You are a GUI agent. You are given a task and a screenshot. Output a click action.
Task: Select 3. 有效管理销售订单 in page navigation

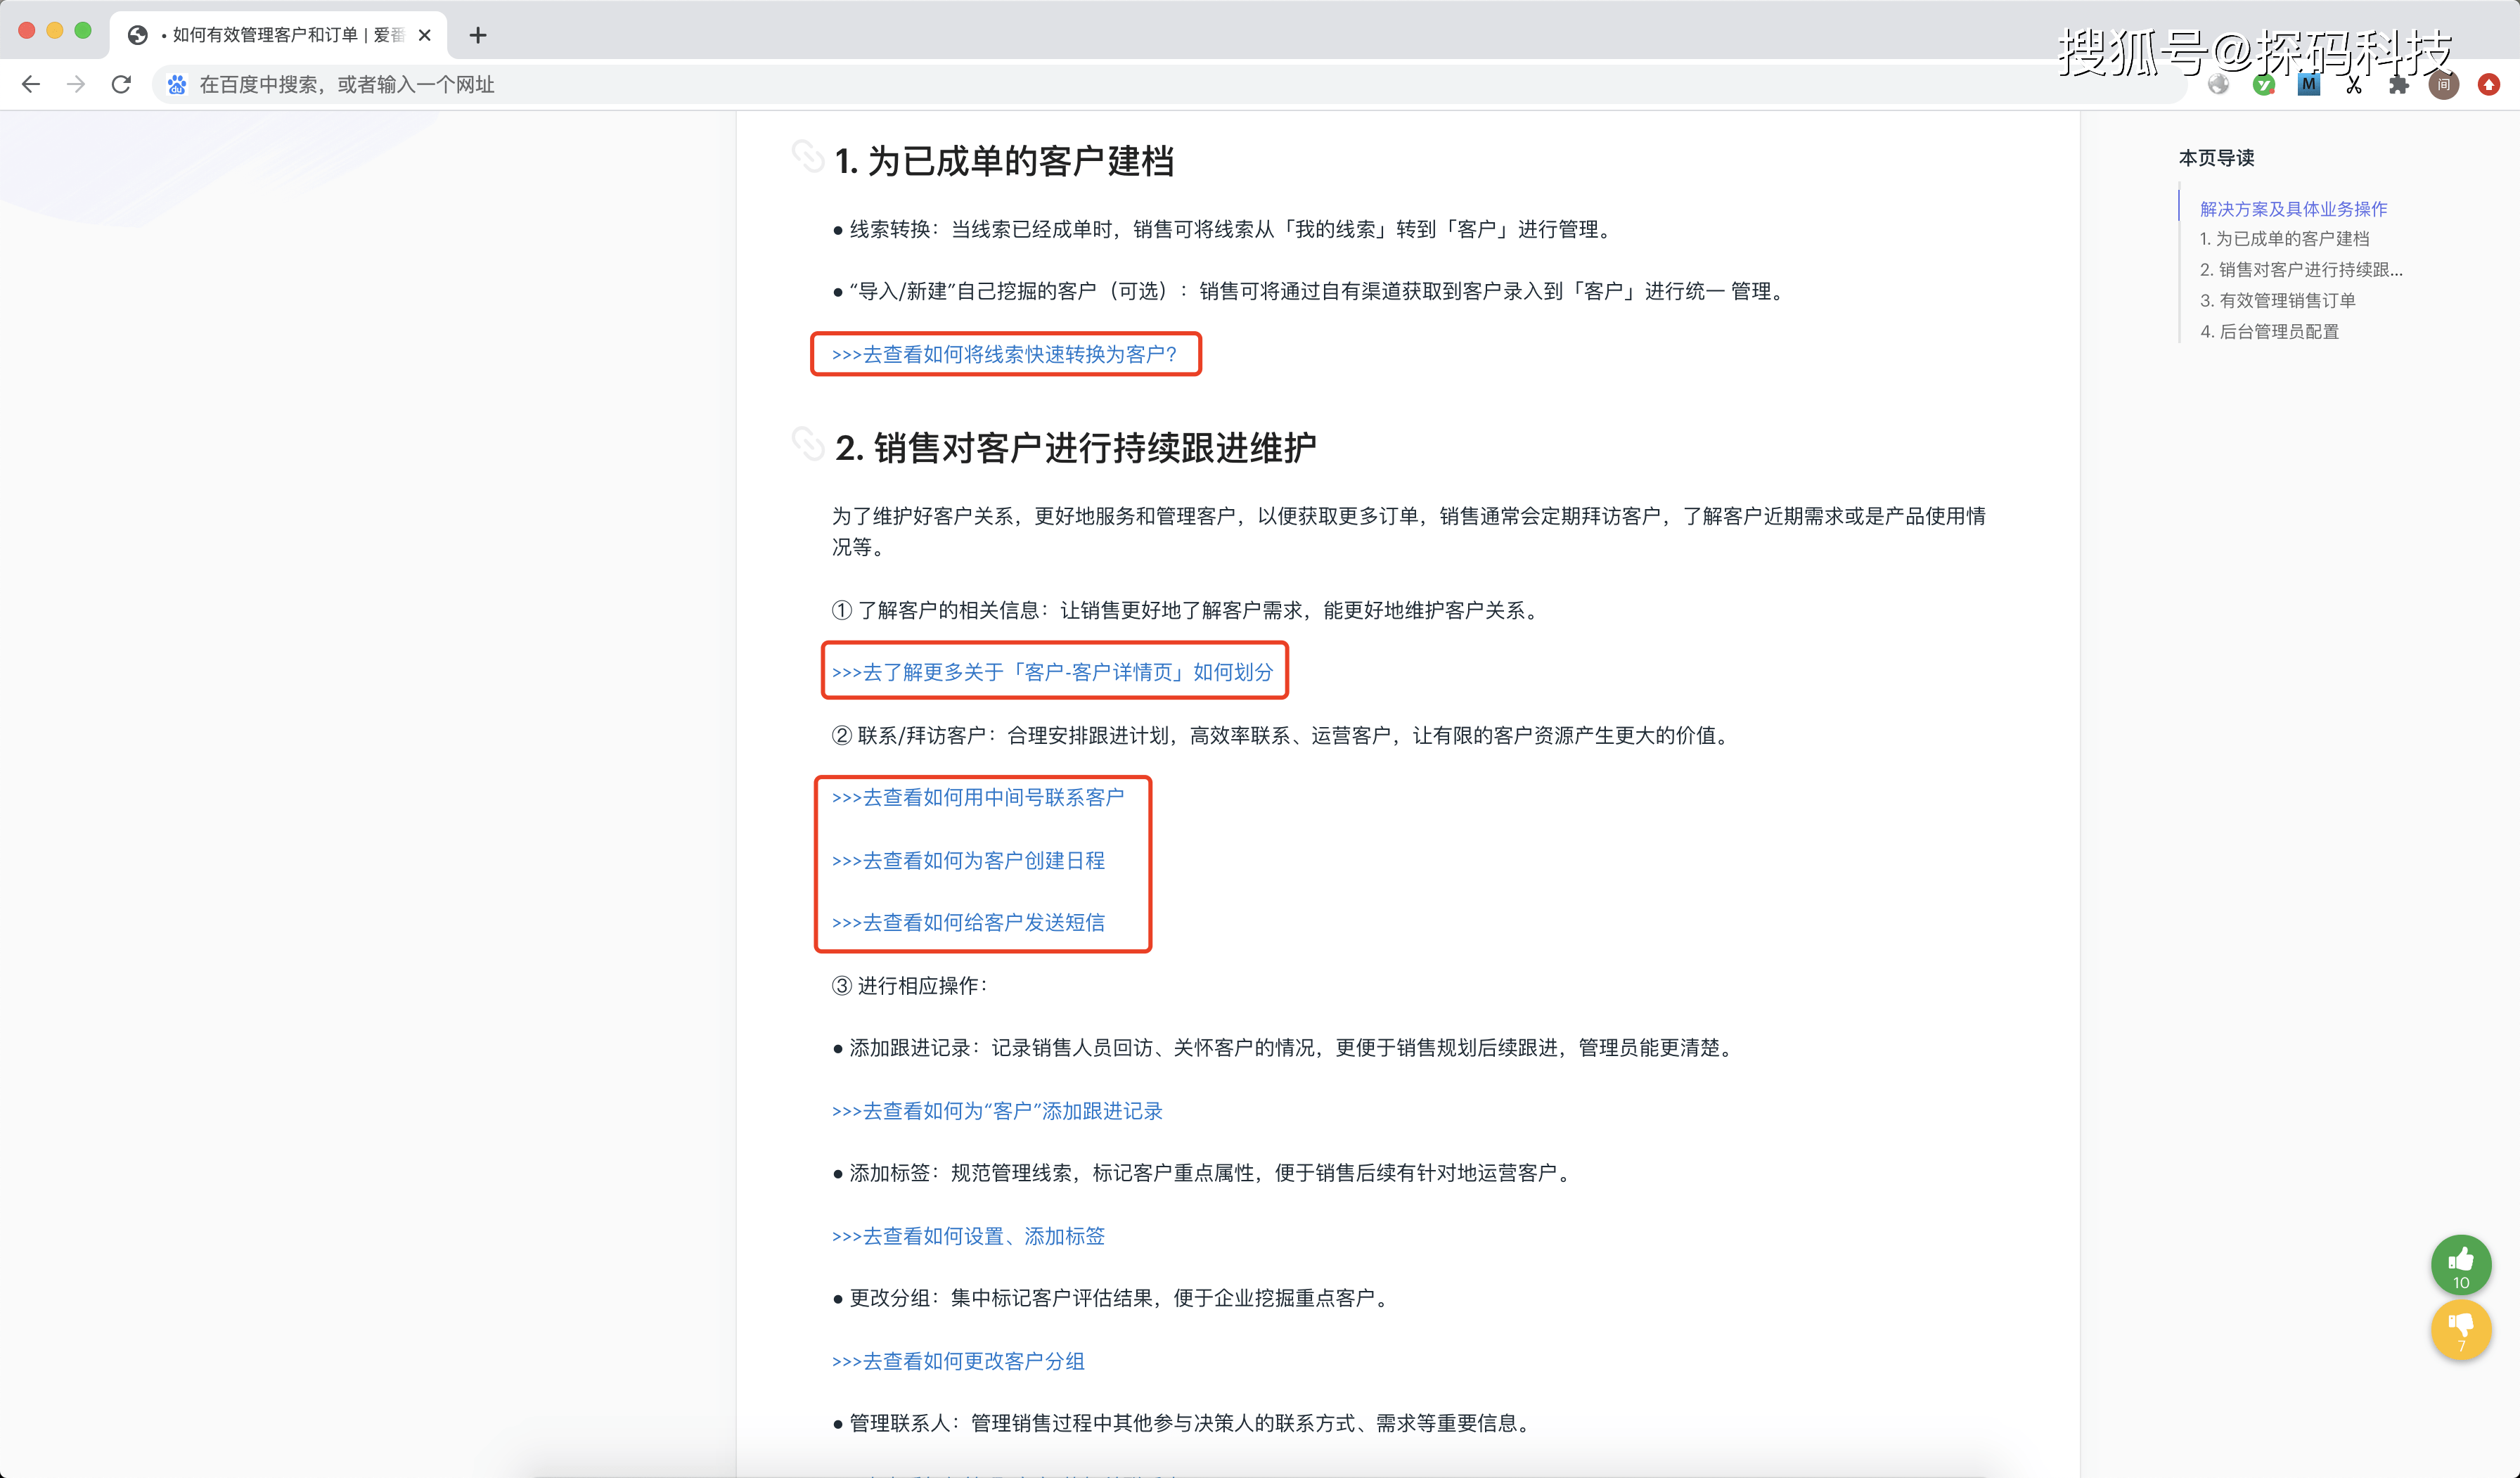pos(2279,300)
